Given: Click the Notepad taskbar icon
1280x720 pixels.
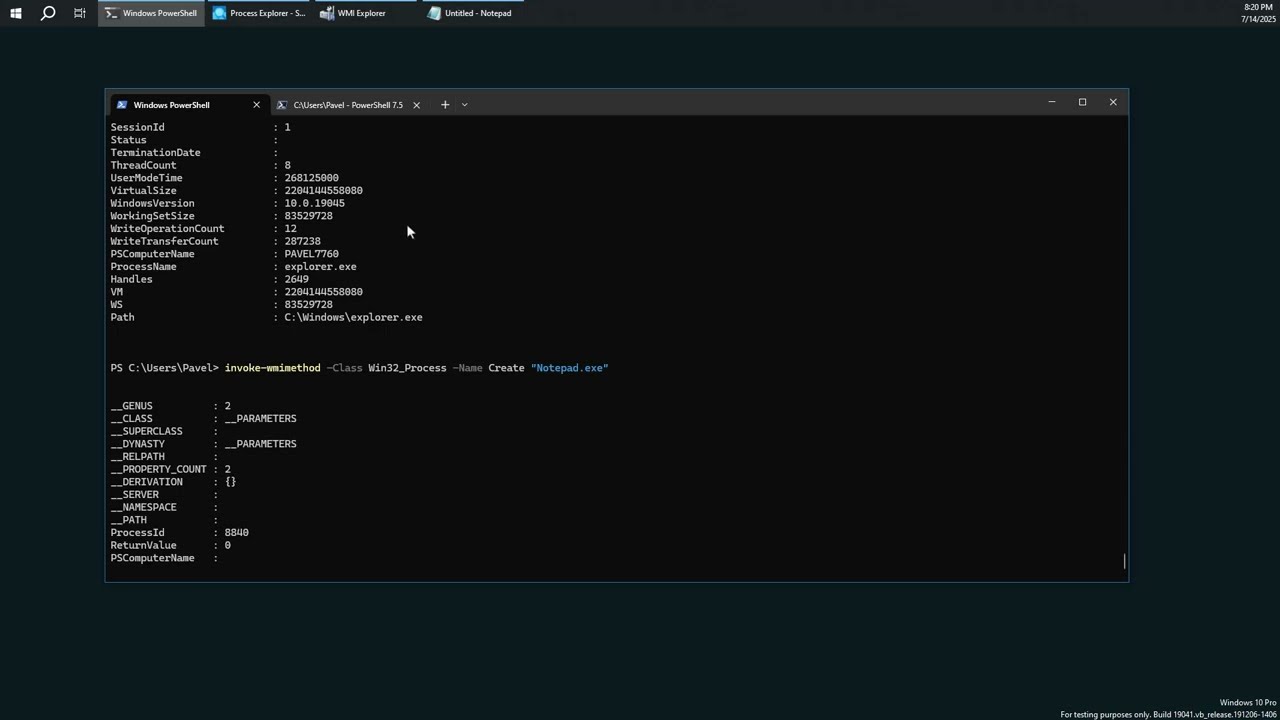Looking at the screenshot, I should (433, 13).
